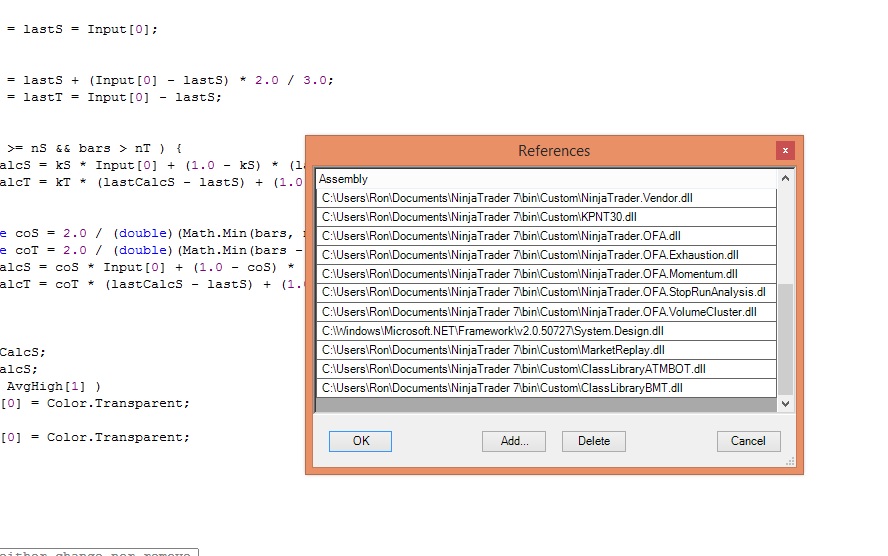The height and width of the screenshot is (556, 888).
Task: Select the MarketReplay.dll reference row
Action: tap(546, 350)
